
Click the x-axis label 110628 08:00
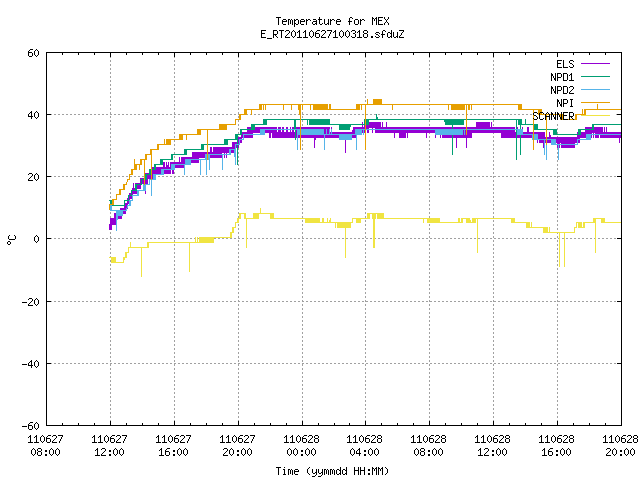pyautogui.click(x=429, y=446)
